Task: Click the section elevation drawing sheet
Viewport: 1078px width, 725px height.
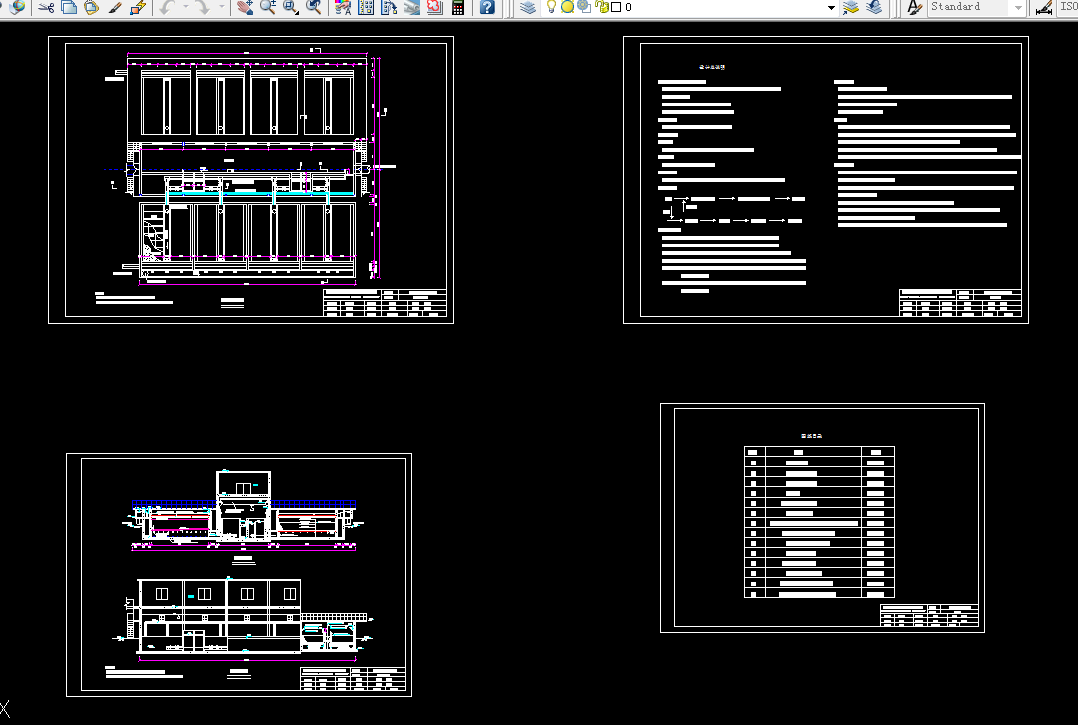Action: click(x=239, y=575)
